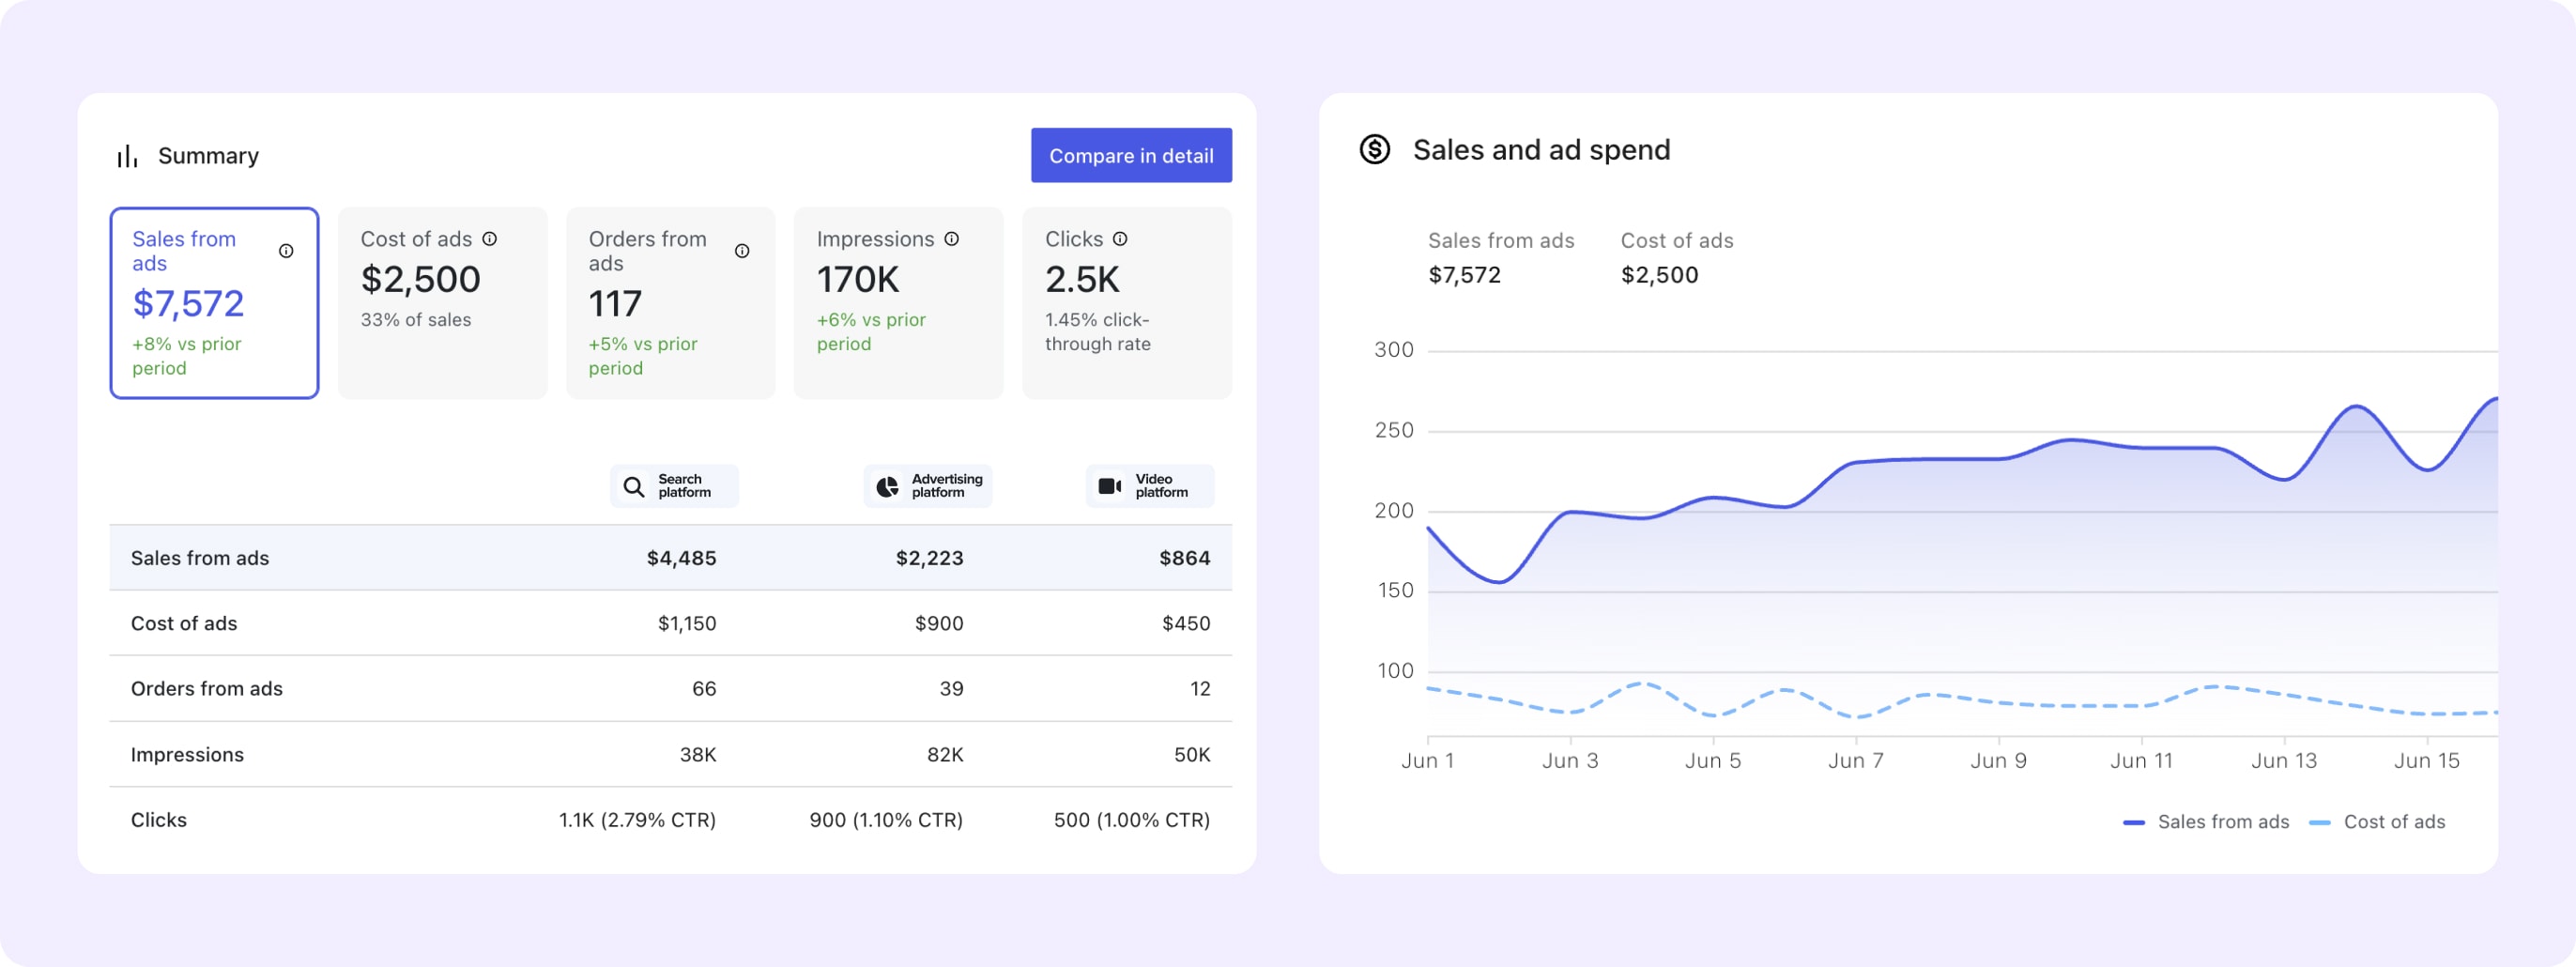Click the Search platform column header
This screenshot has height=967, width=2576.
(674, 486)
